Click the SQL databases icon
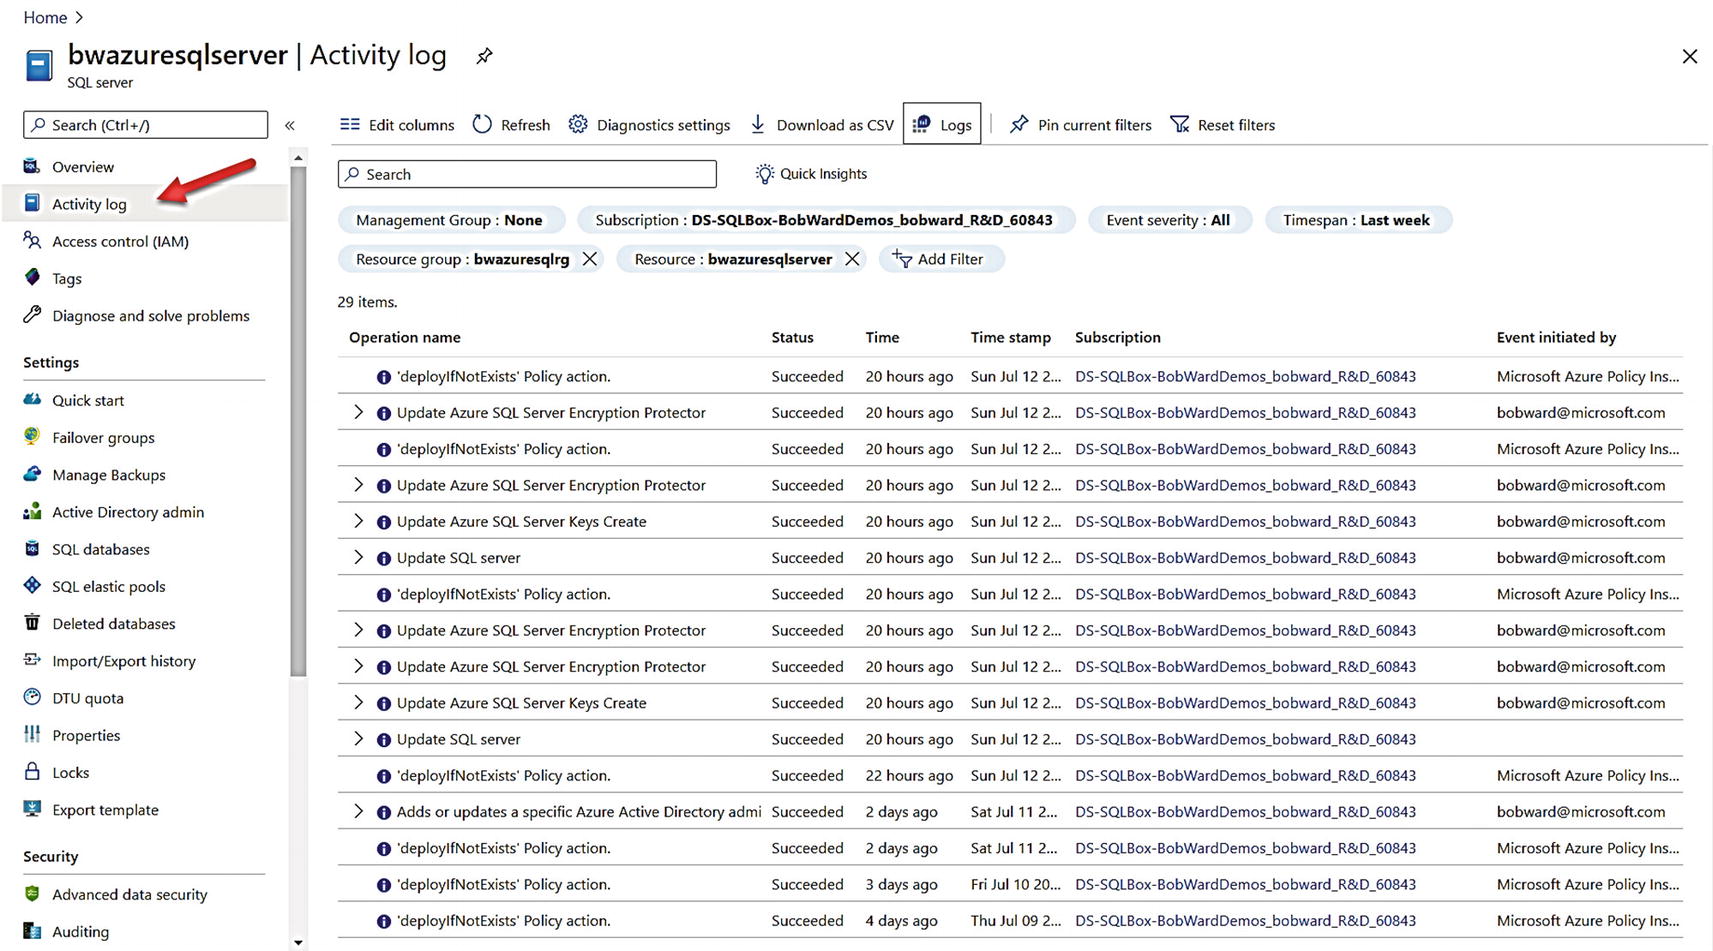The height and width of the screenshot is (951, 1713). tap(32, 549)
